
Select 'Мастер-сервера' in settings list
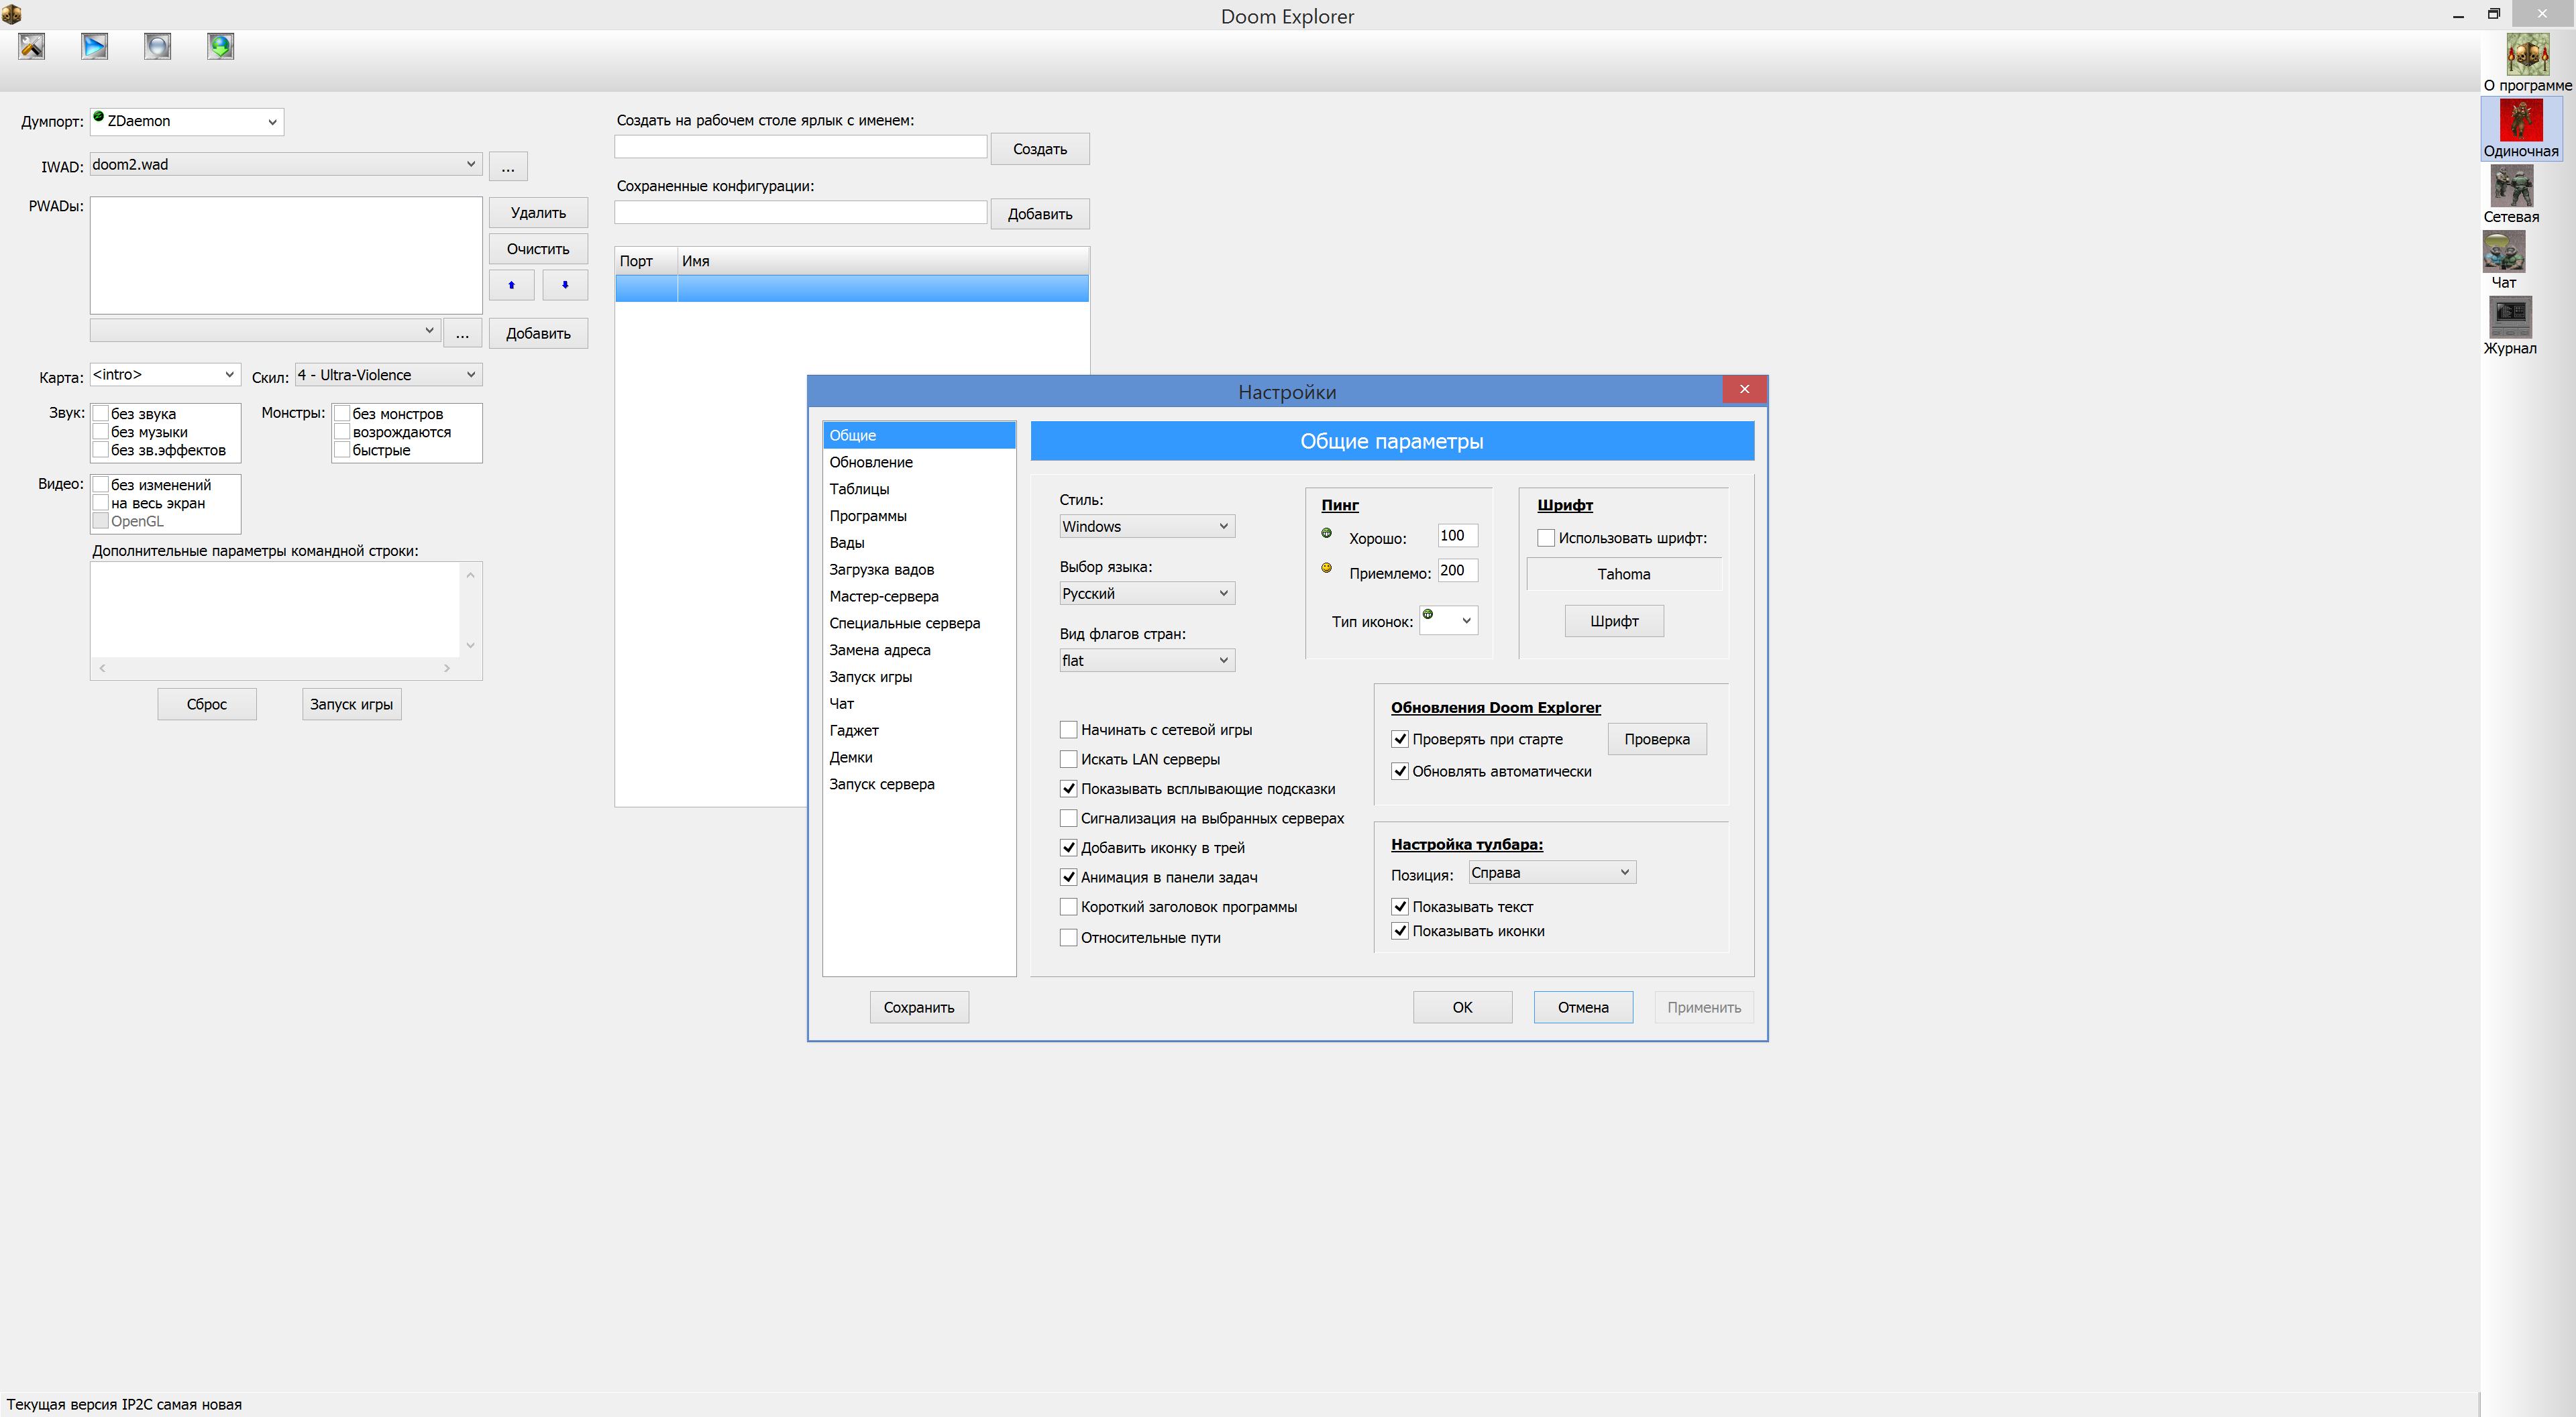883,597
